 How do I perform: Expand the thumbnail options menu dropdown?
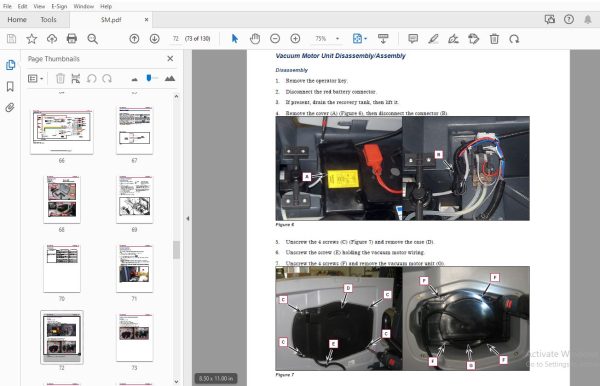click(x=36, y=79)
